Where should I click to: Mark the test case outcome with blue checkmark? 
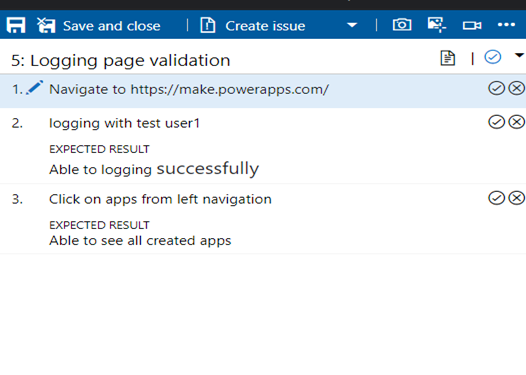(x=493, y=57)
